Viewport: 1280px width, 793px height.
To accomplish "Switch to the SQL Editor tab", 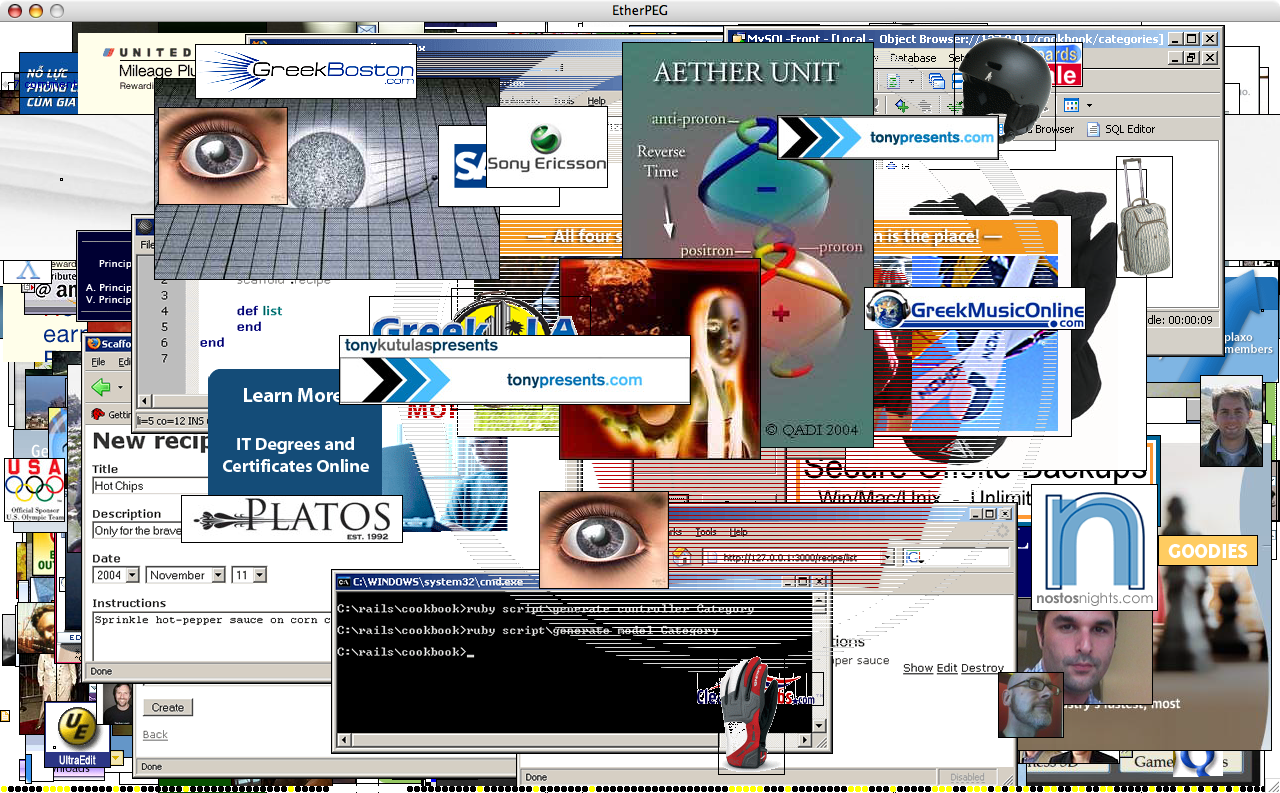I will [x=1121, y=129].
